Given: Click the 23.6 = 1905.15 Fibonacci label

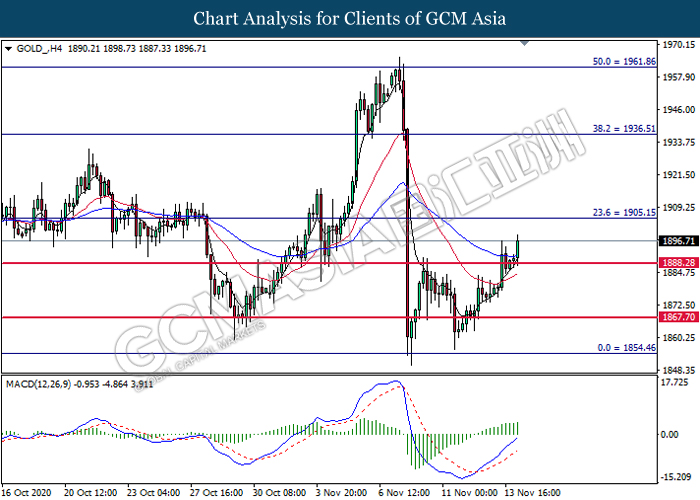Looking at the screenshot, I should point(624,212).
